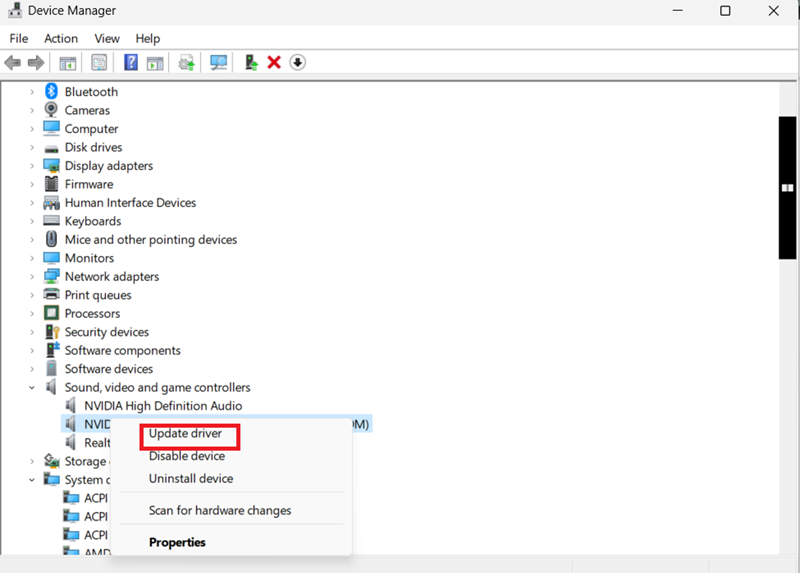
Task: Click the red X Uninstall device icon
Action: (274, 62)
